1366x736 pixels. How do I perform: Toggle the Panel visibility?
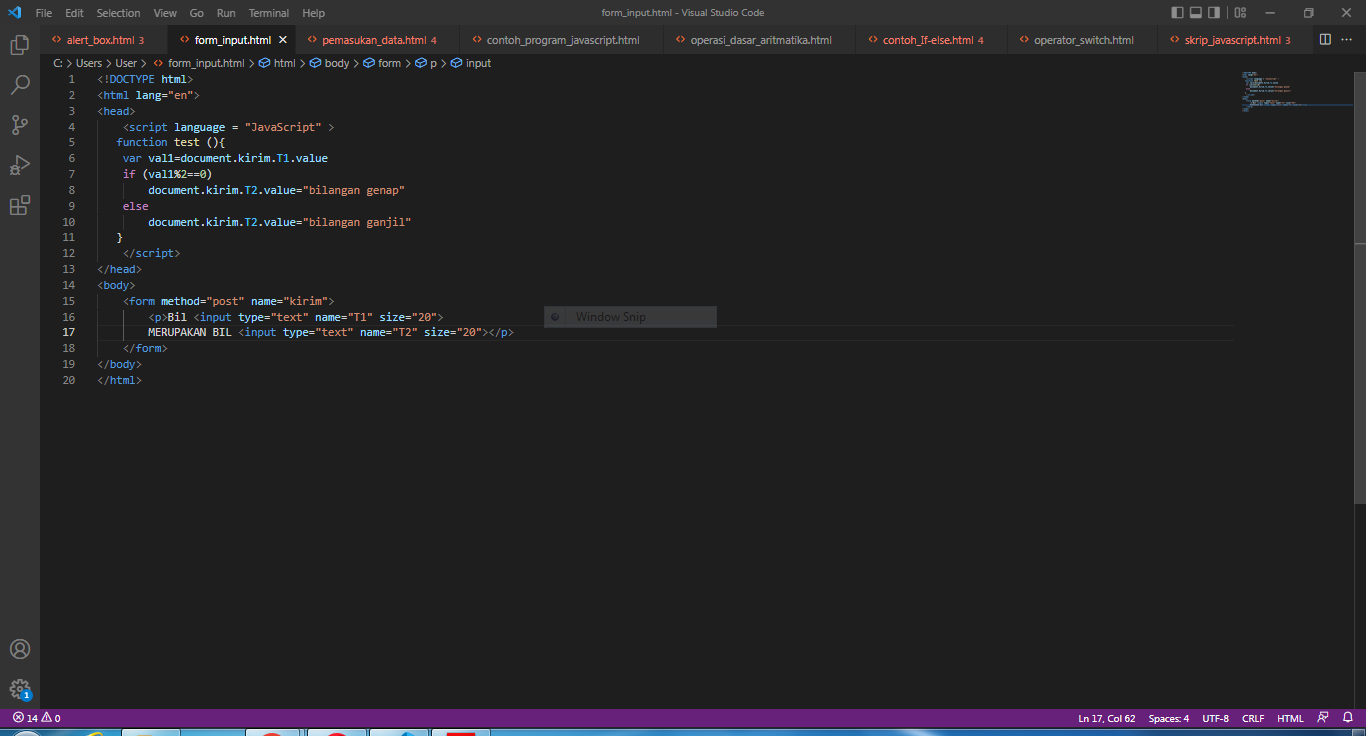pyautogui.click(x=1194, y=12)
